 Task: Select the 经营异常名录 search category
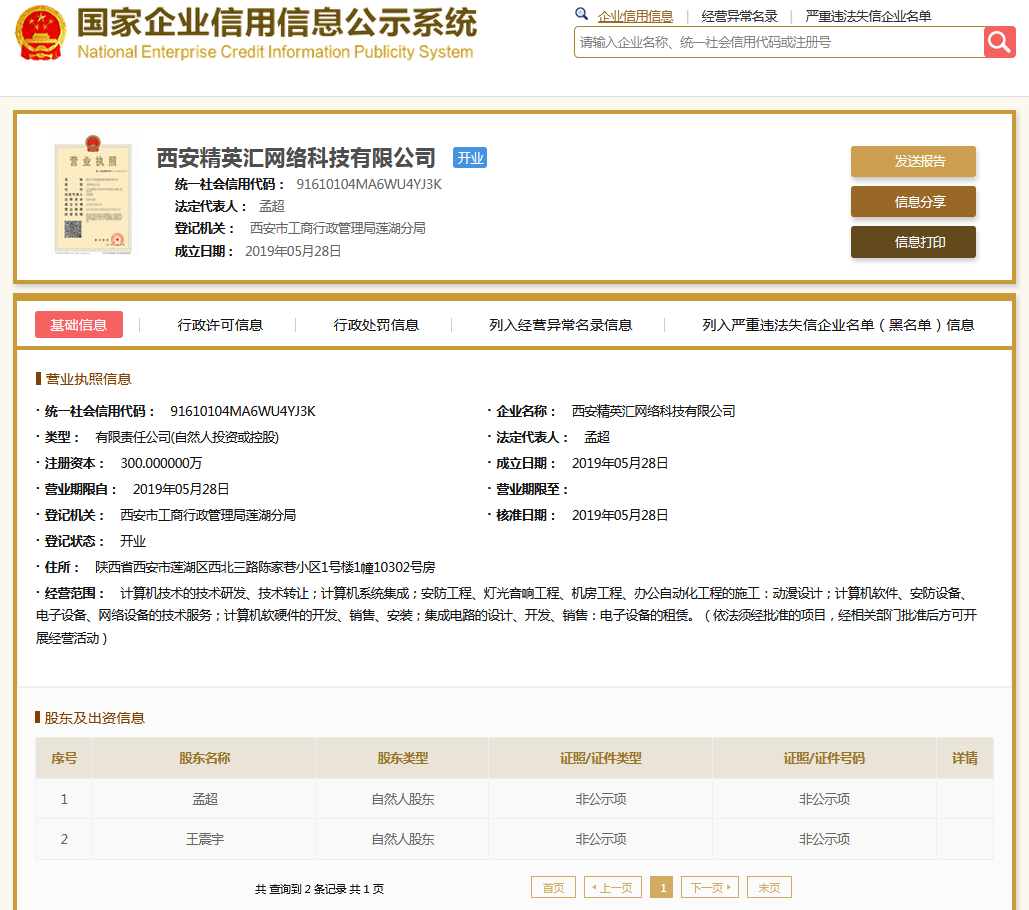pyautogui.click(x=739, y=16)
